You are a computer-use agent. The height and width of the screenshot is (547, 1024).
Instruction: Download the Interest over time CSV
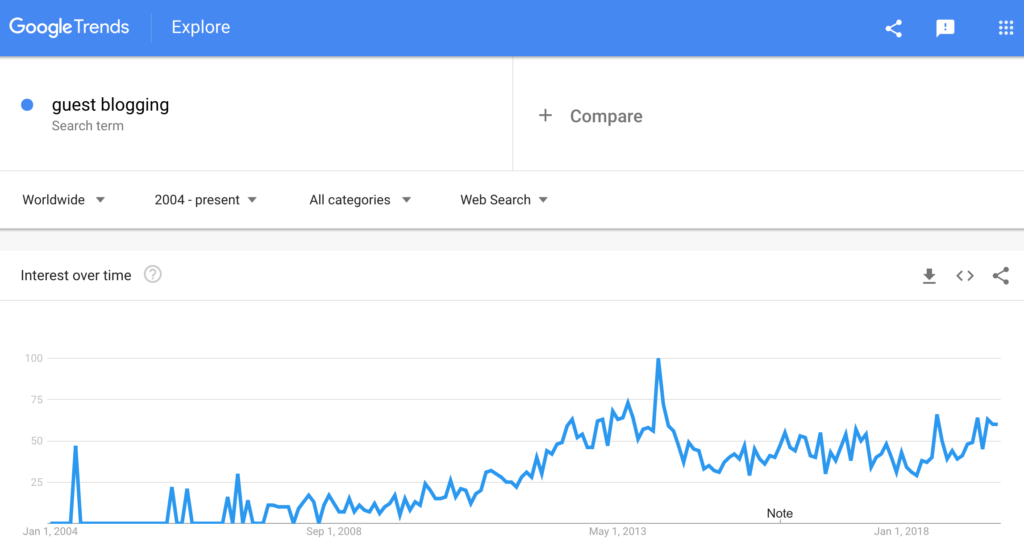[x=929, y=276]
